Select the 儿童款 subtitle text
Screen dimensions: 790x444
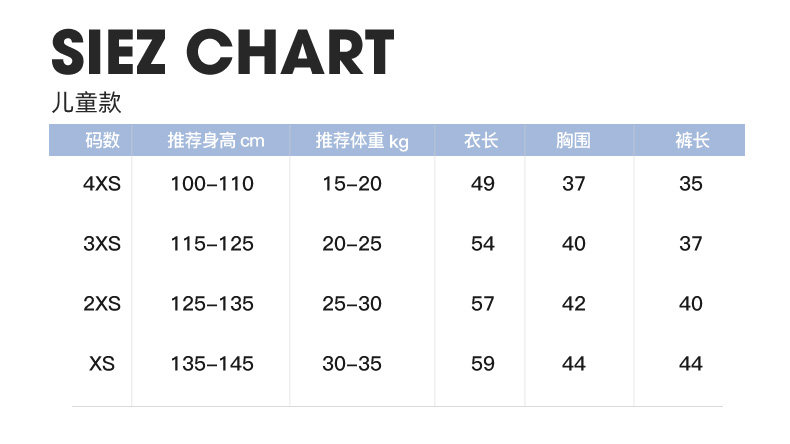pyautogui.click(x=86, y=102)
